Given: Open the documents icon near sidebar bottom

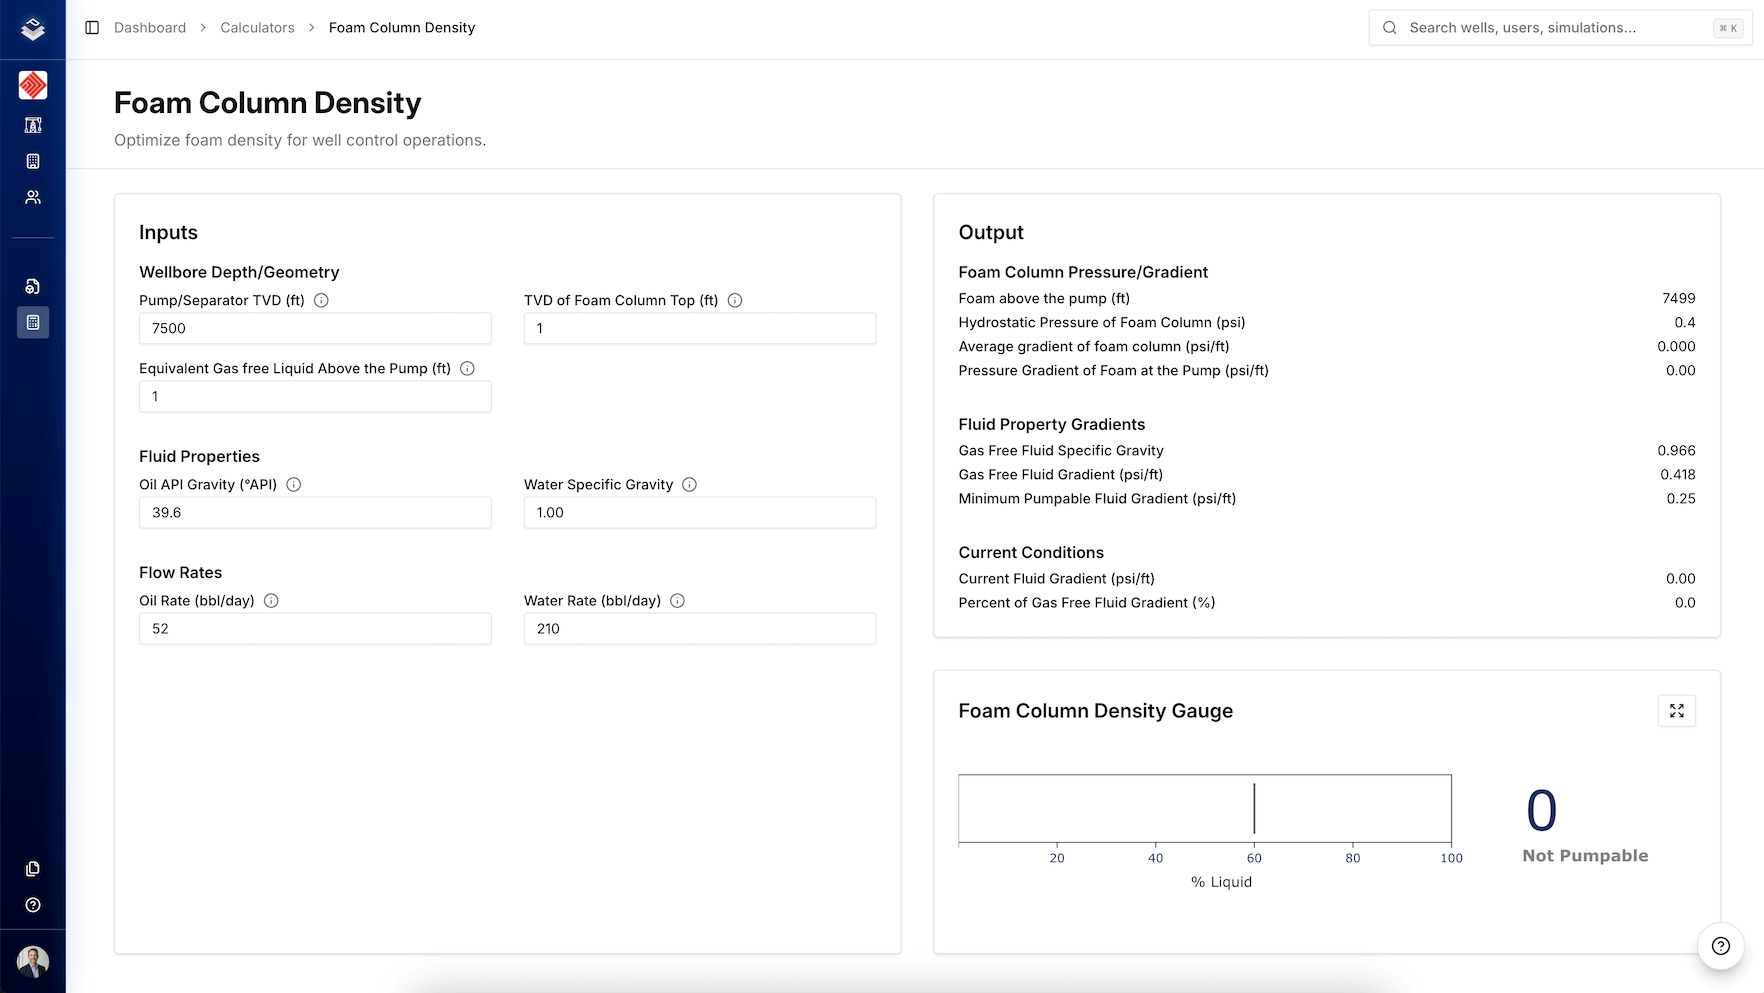Looking at the screenshot, I should [x=33, y=869].
